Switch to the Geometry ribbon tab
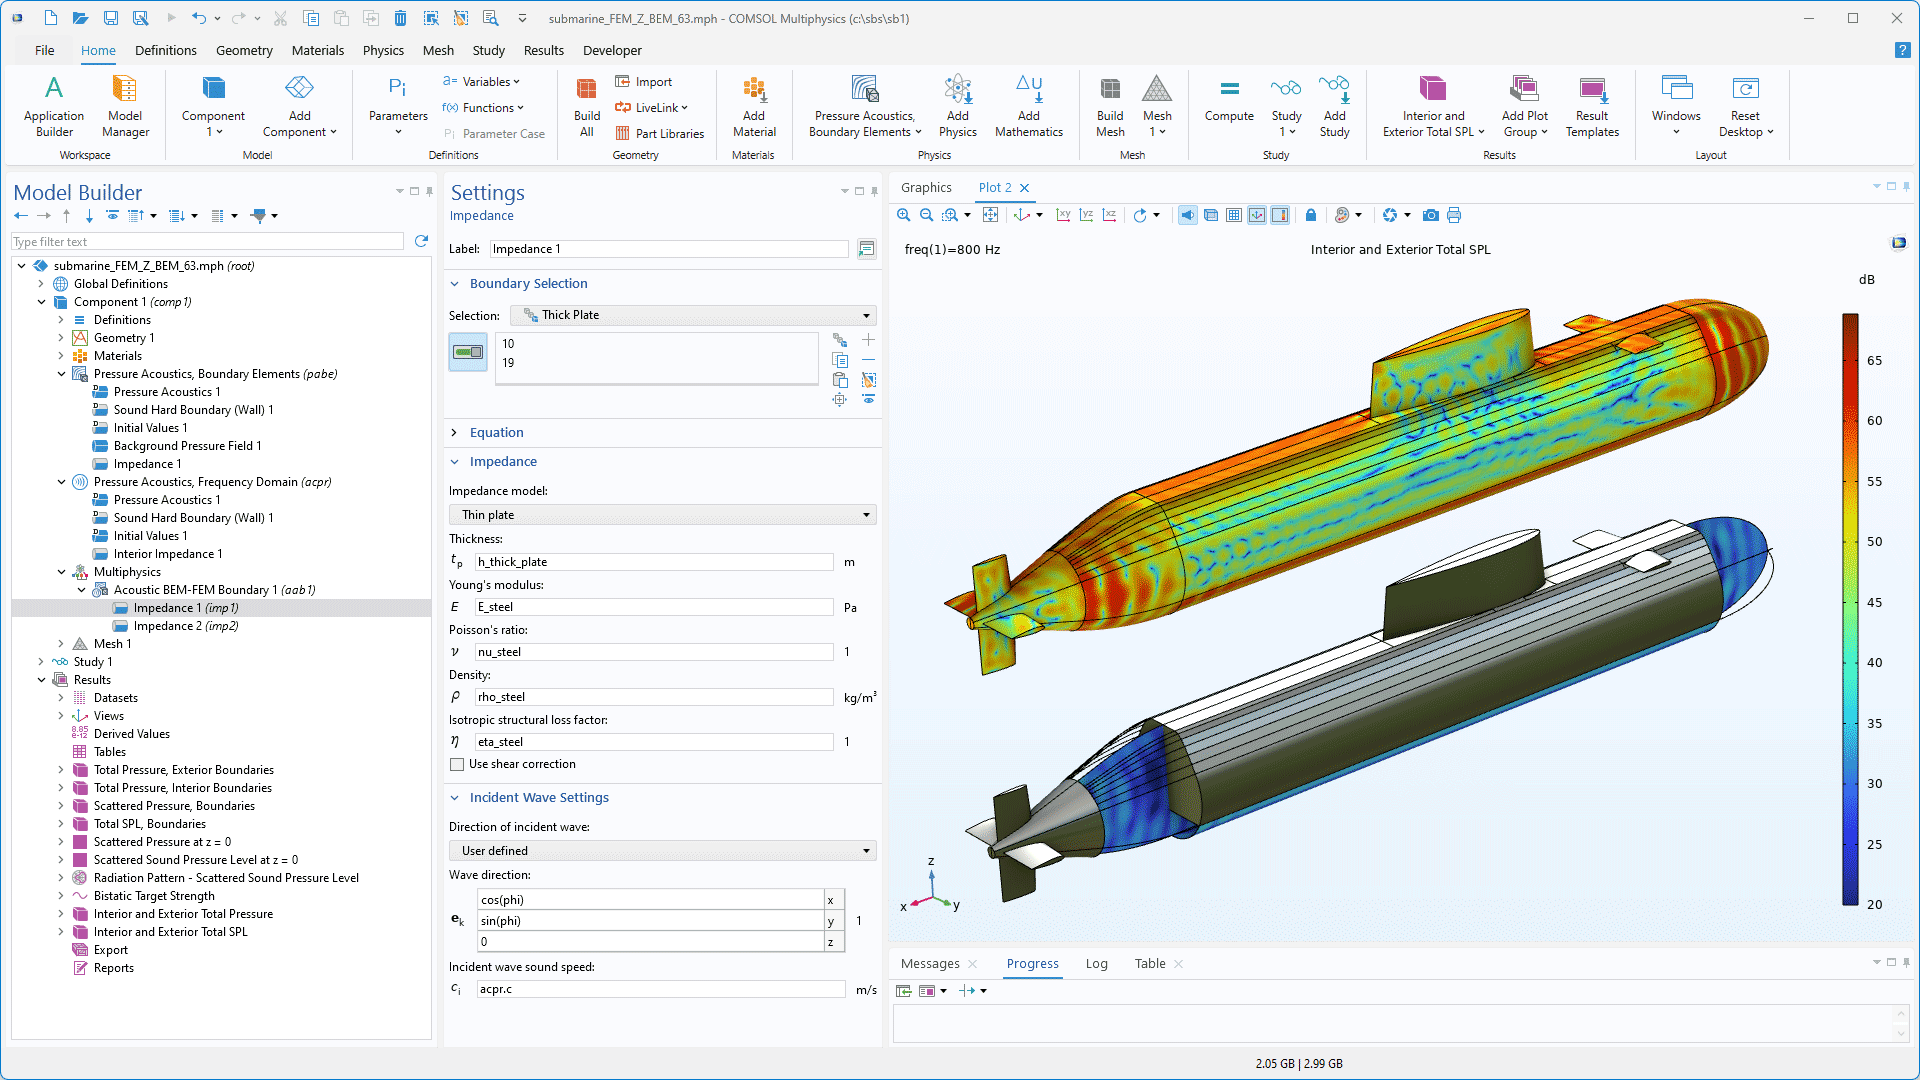Screen dimensions: 1920x1080 244,50
